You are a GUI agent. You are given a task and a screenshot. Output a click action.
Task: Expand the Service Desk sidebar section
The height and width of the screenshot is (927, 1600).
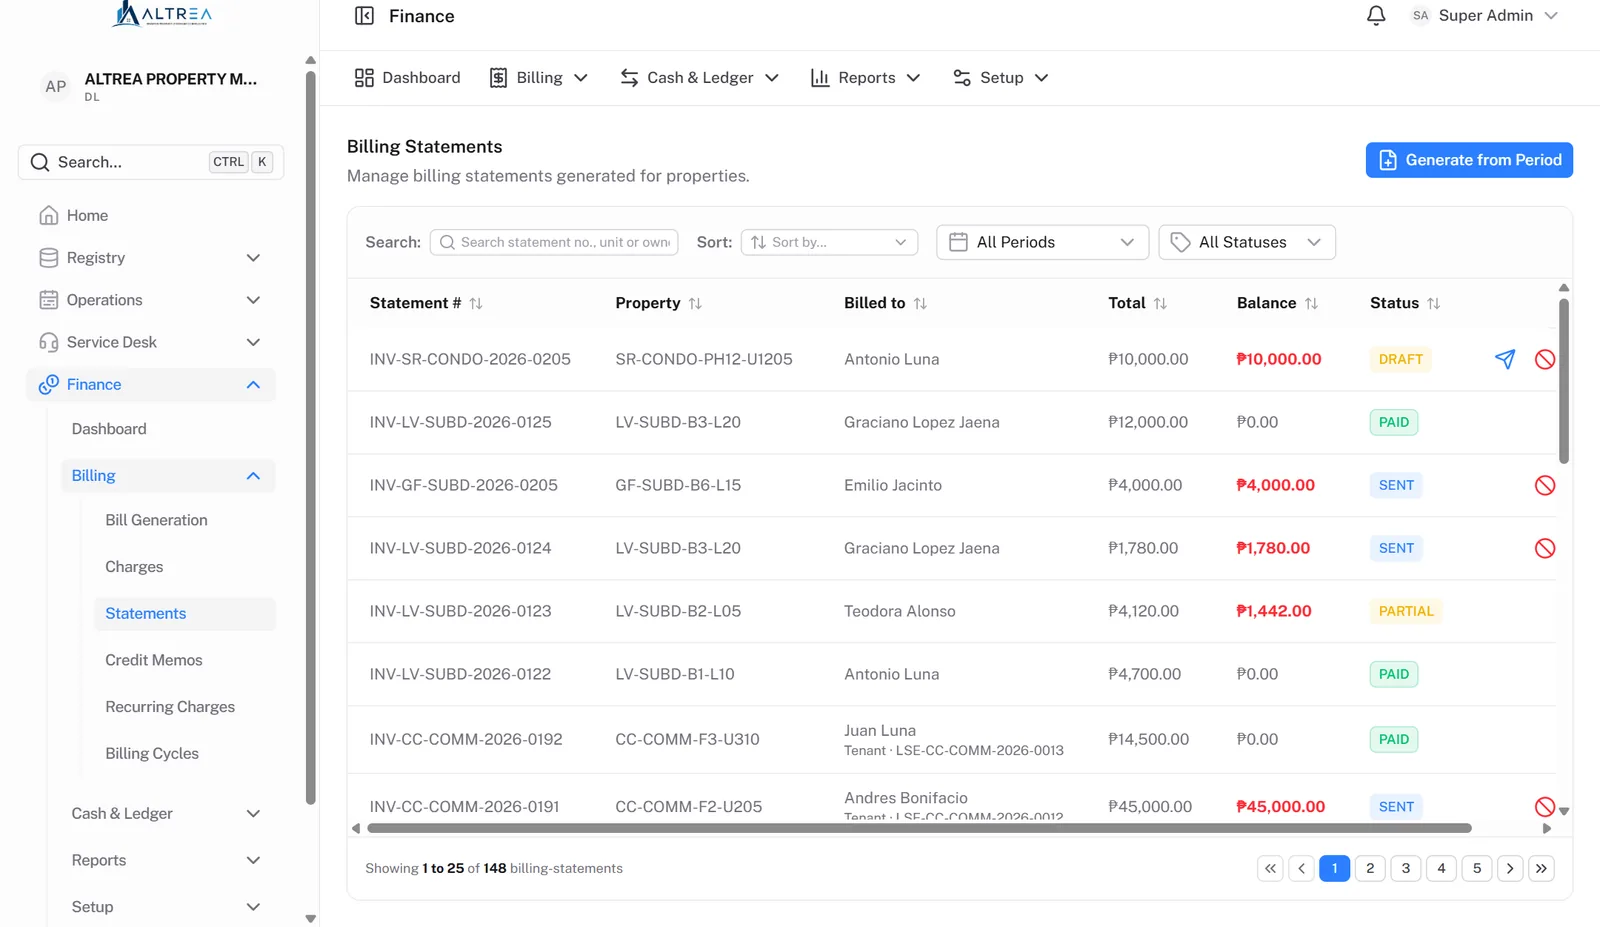150,342
